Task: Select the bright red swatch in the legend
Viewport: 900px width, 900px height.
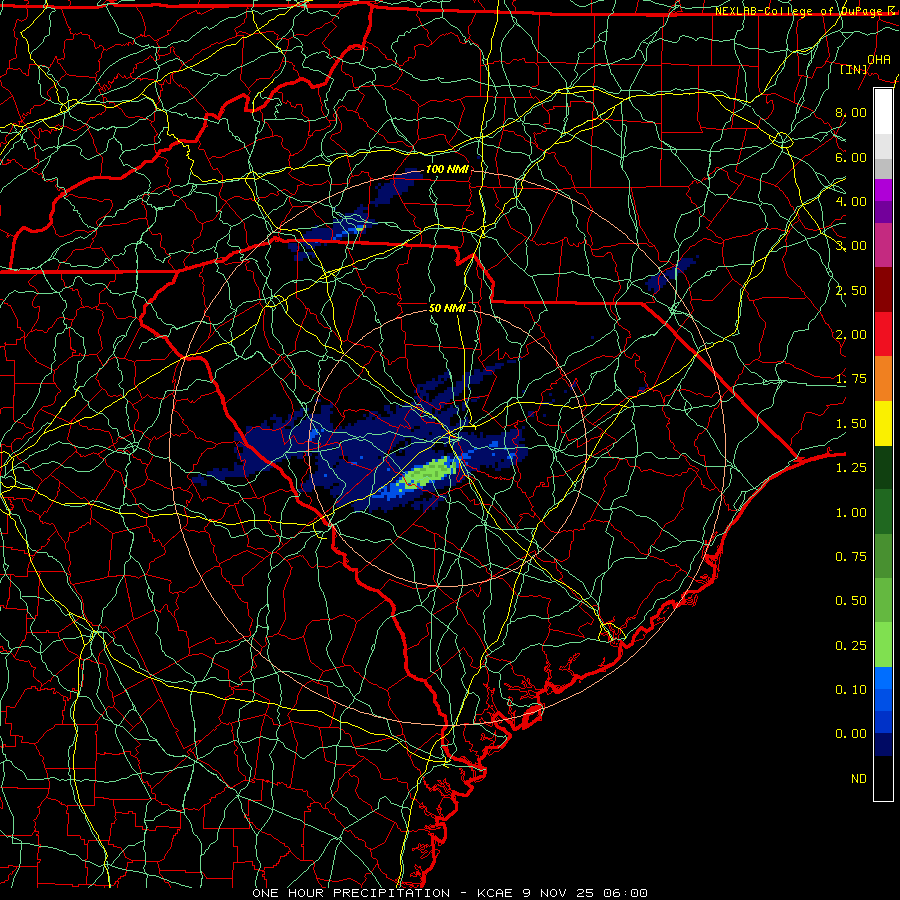Action: point(883,335)
